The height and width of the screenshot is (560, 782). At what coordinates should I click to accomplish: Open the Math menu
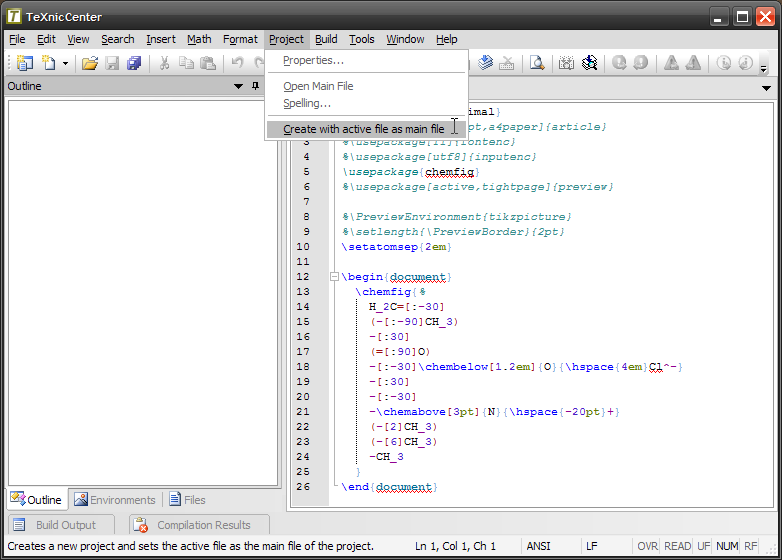click(x=199, y=39)
